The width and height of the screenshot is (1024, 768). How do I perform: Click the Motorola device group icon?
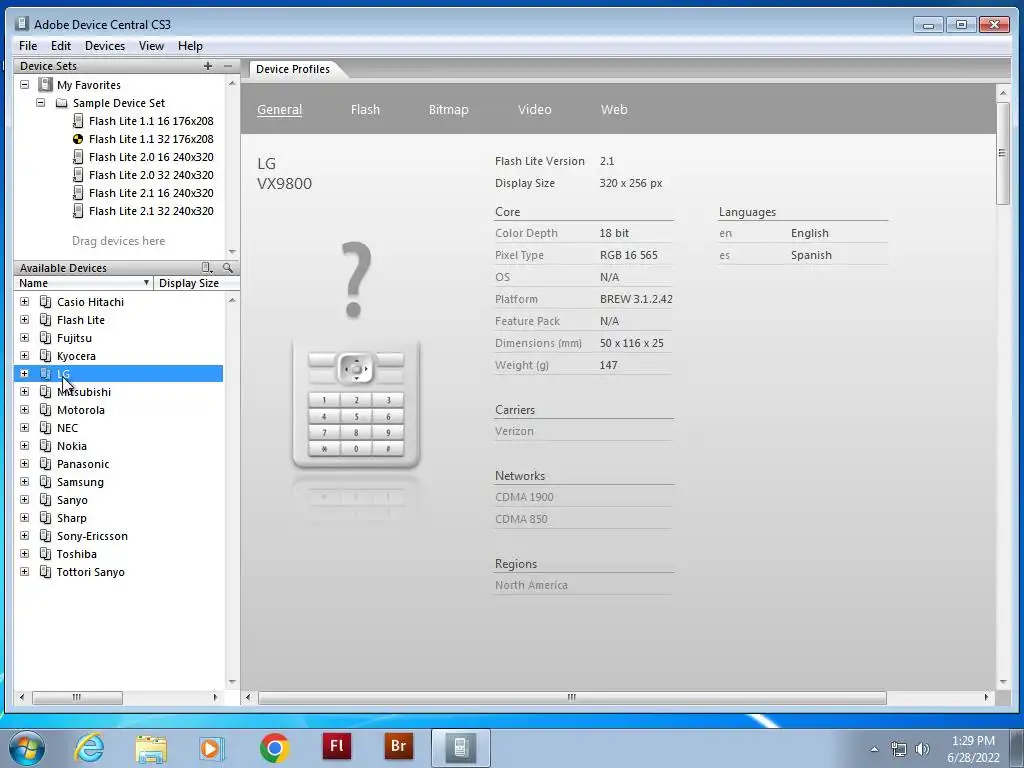(x=45, y=410)
